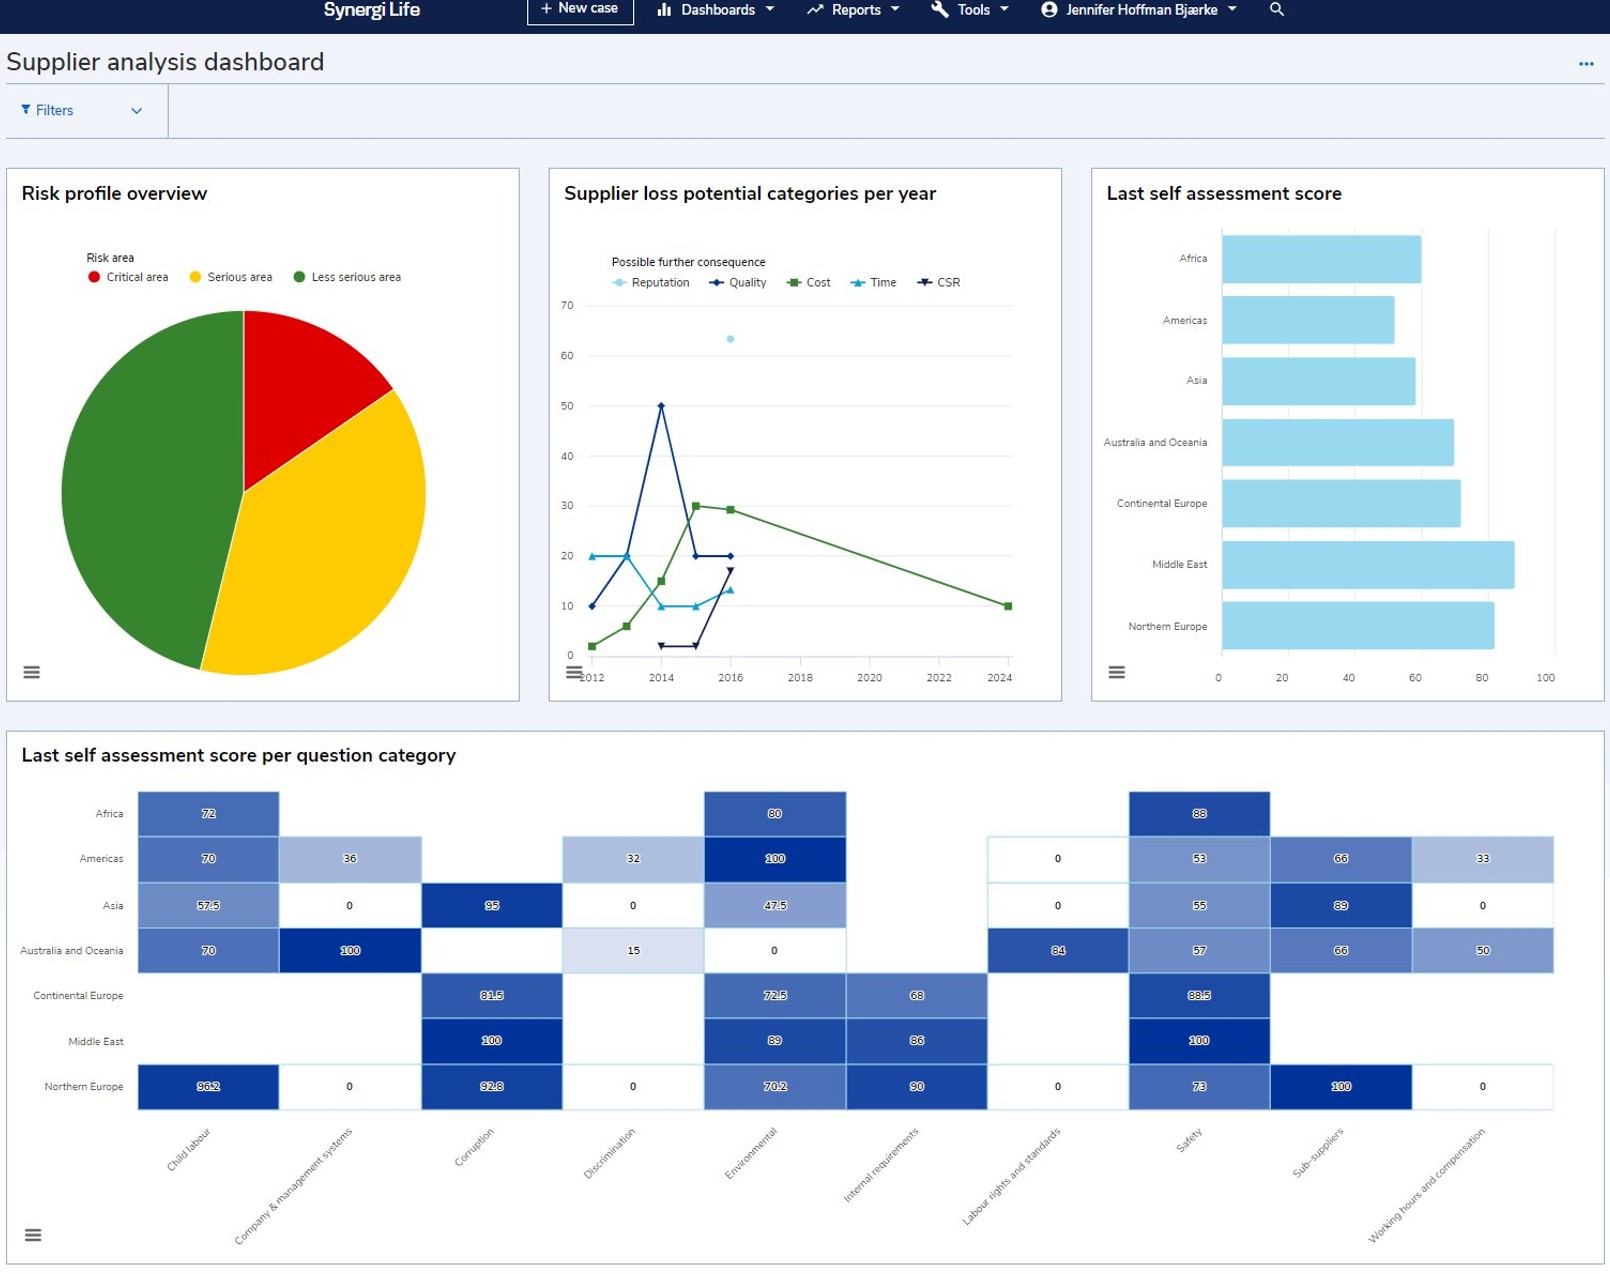1610x1274 pixels.
Task: Click the ellipsis icon near the dashboard title
Action: click(x=1585, y=63)
